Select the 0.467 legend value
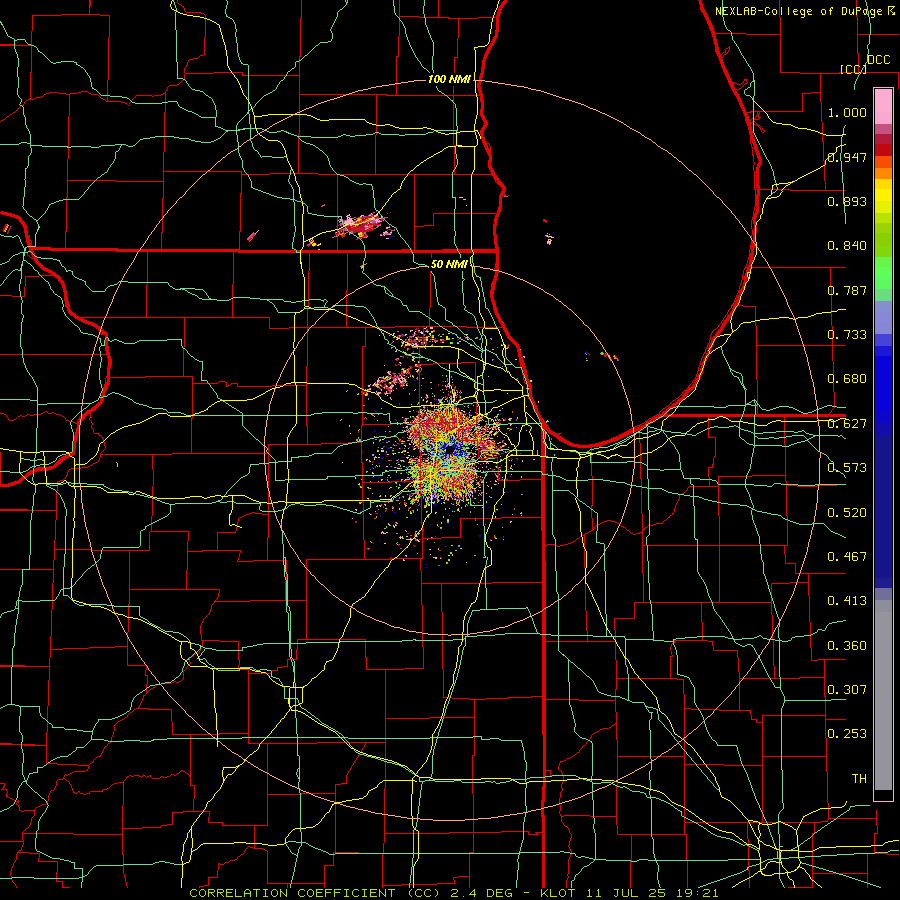The image size is (900, 900). click(x=847, y=557)
